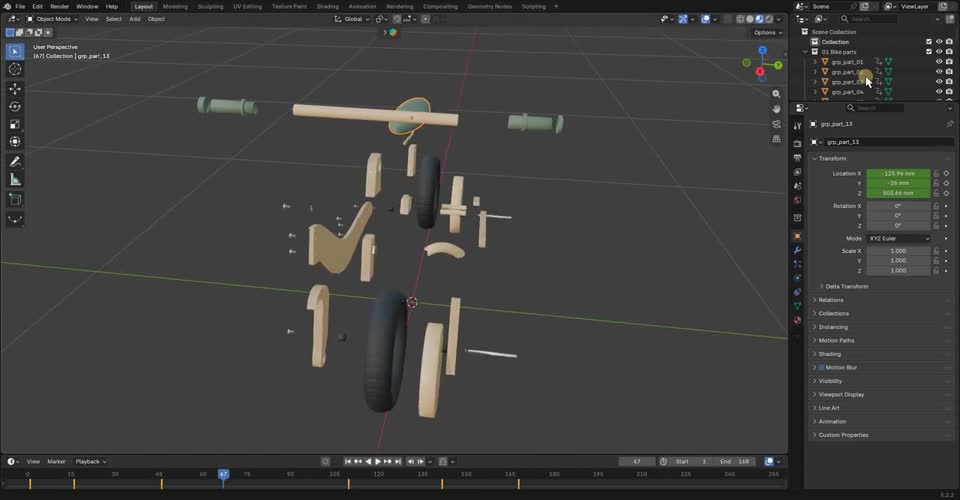960x500 pixels.
Task: Toggle camera view icon in viewport
Action: pos(776,124)
